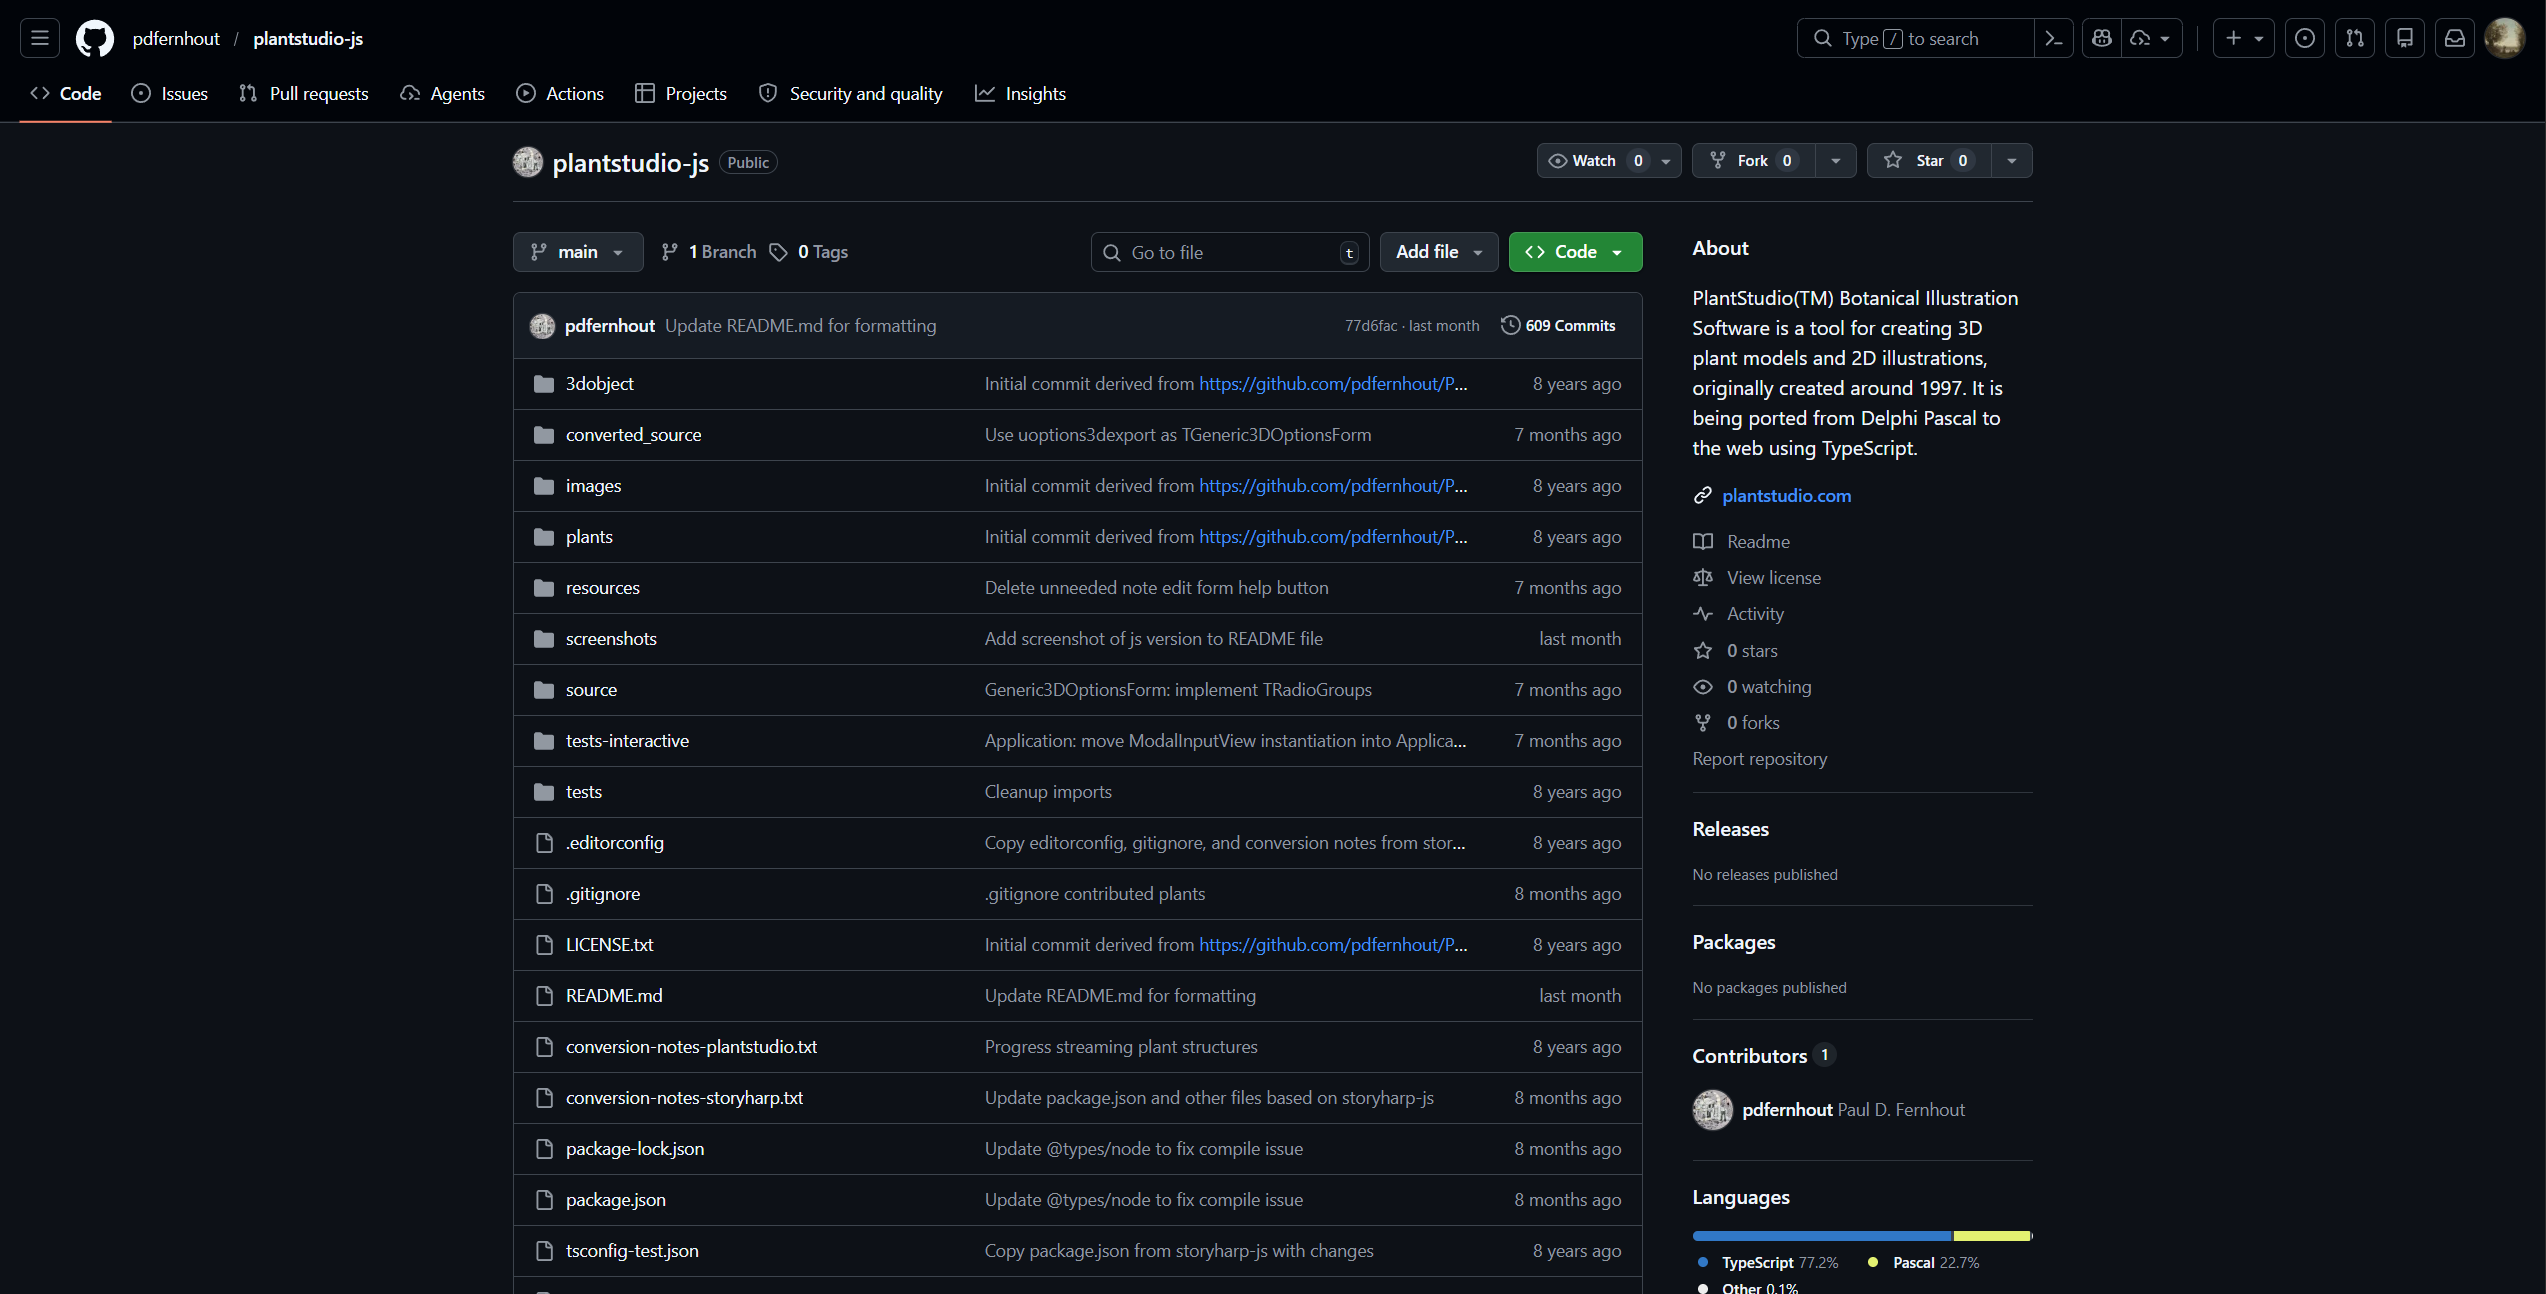Switch to the Insights tab

[1020, 93]
